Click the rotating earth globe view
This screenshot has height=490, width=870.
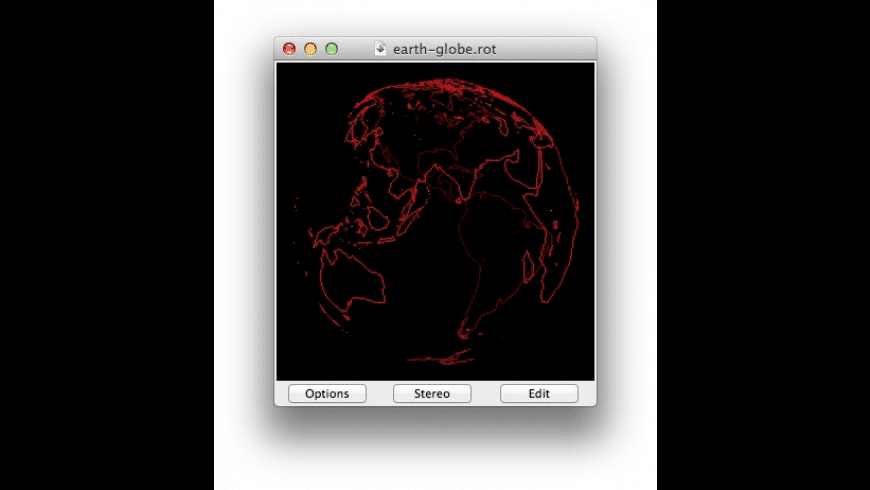(436, 221)
